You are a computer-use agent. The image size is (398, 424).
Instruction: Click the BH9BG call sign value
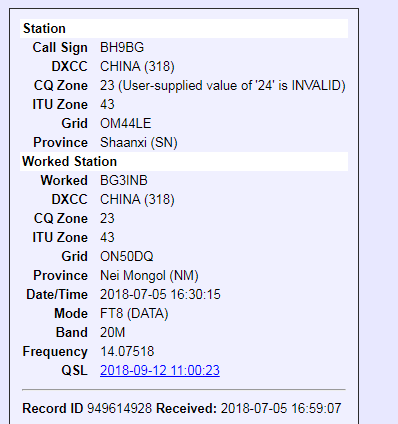[122, 47]
